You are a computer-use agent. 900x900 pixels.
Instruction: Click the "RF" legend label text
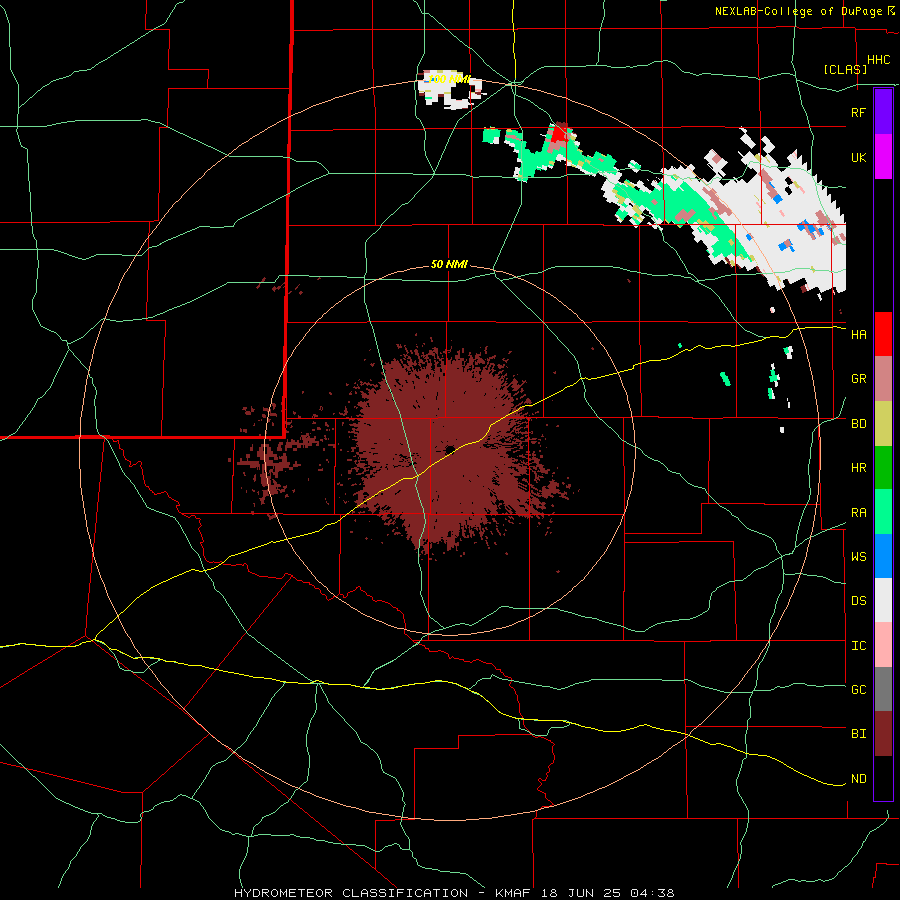point(858,112)
